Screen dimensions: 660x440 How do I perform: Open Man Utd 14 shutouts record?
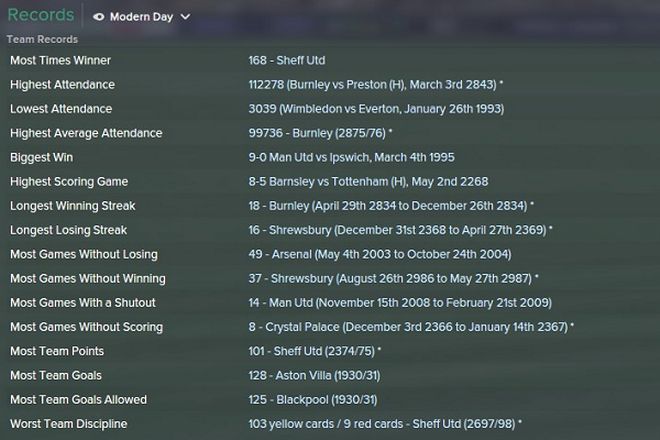pos(400,303)
